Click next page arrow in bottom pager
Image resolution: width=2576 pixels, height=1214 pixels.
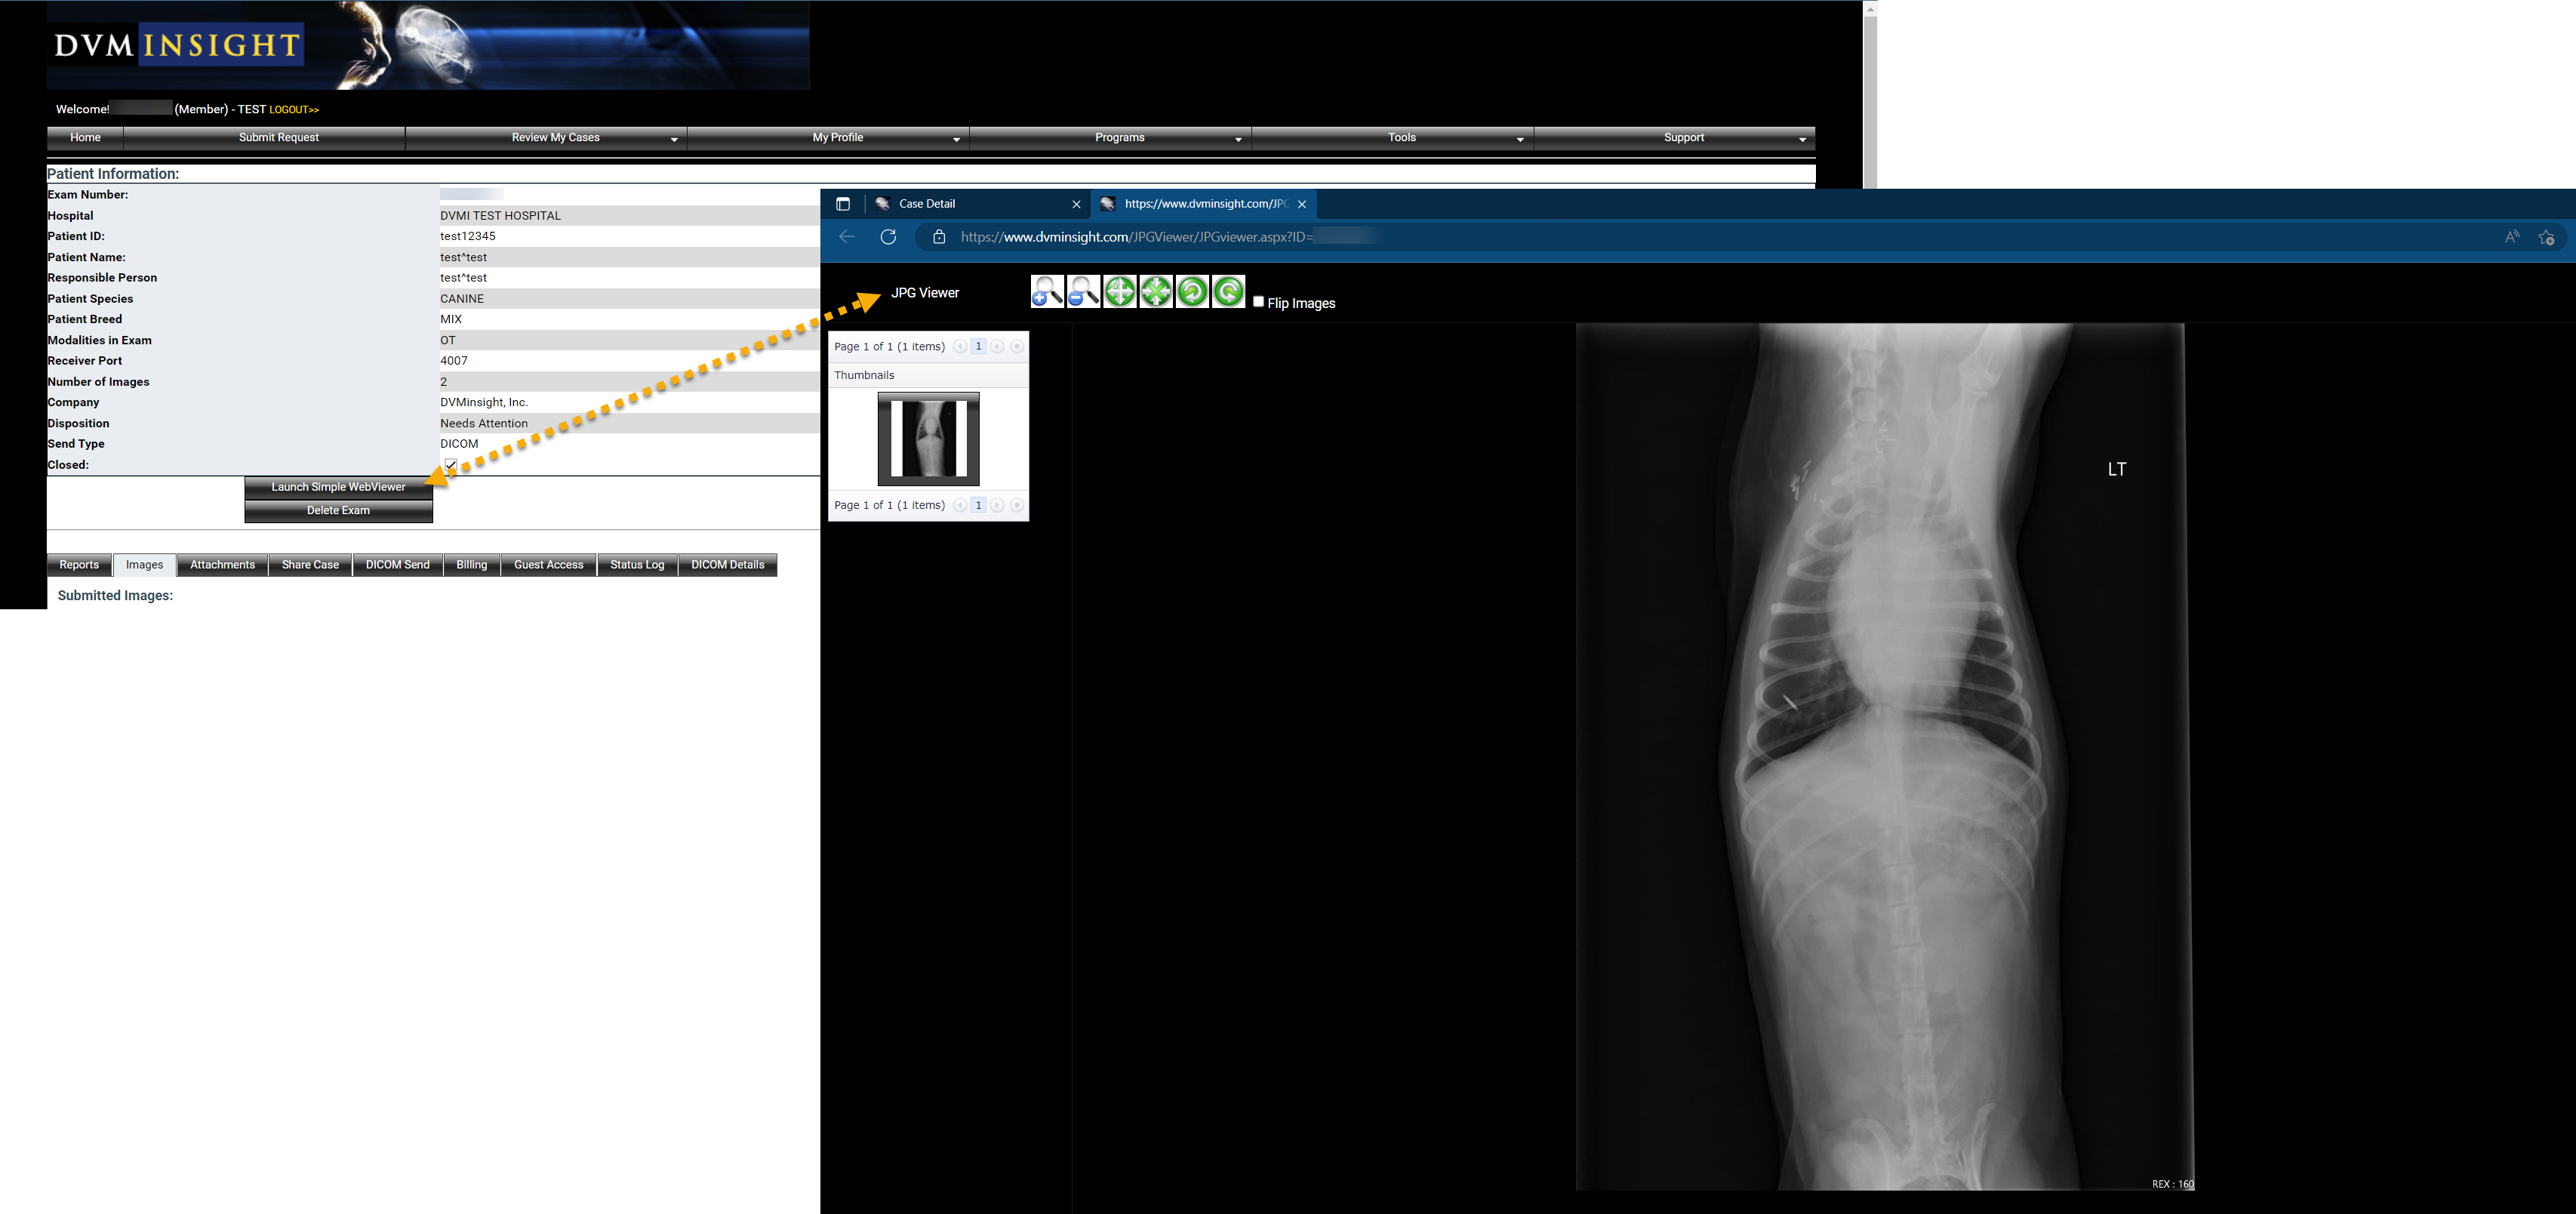997,505
